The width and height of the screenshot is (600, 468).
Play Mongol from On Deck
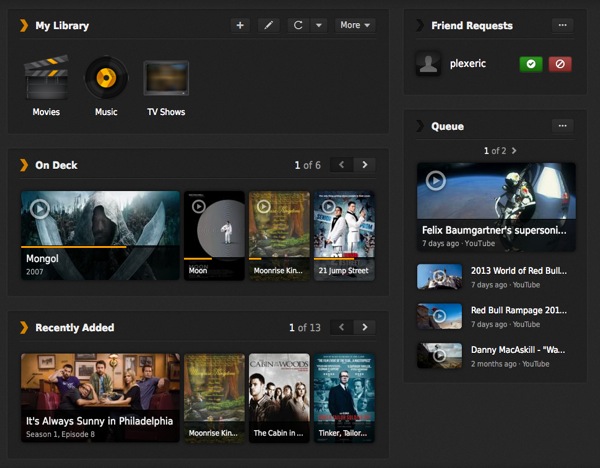coord(39,209)
